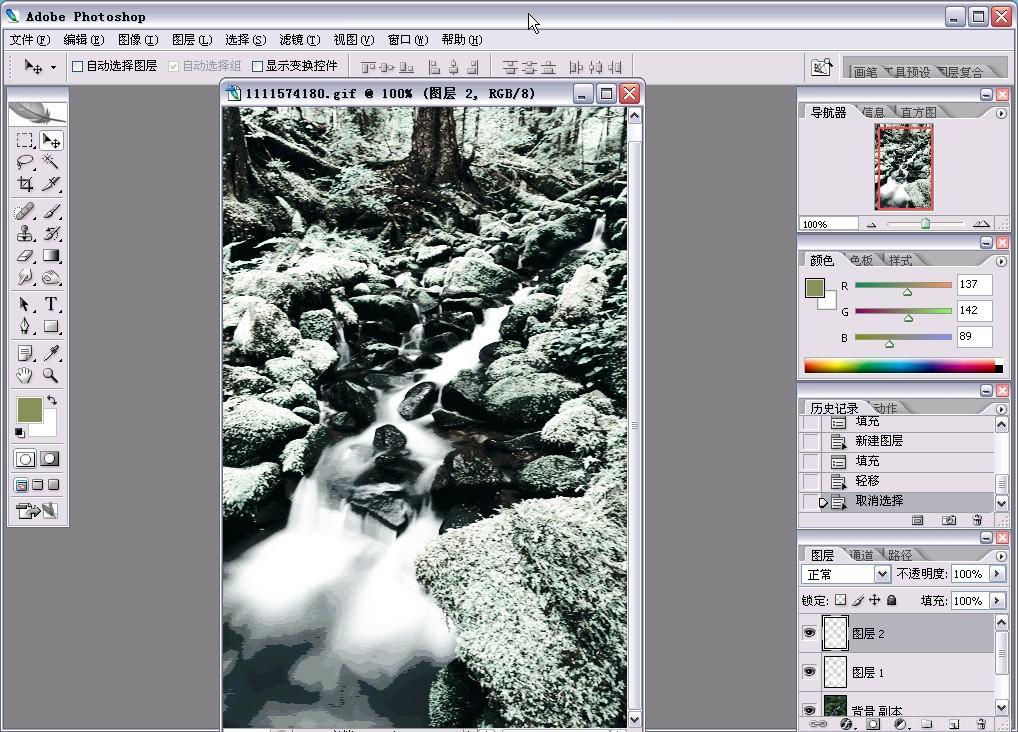
Task: Select the Rectangle shape tool
Action: point(51,326)
